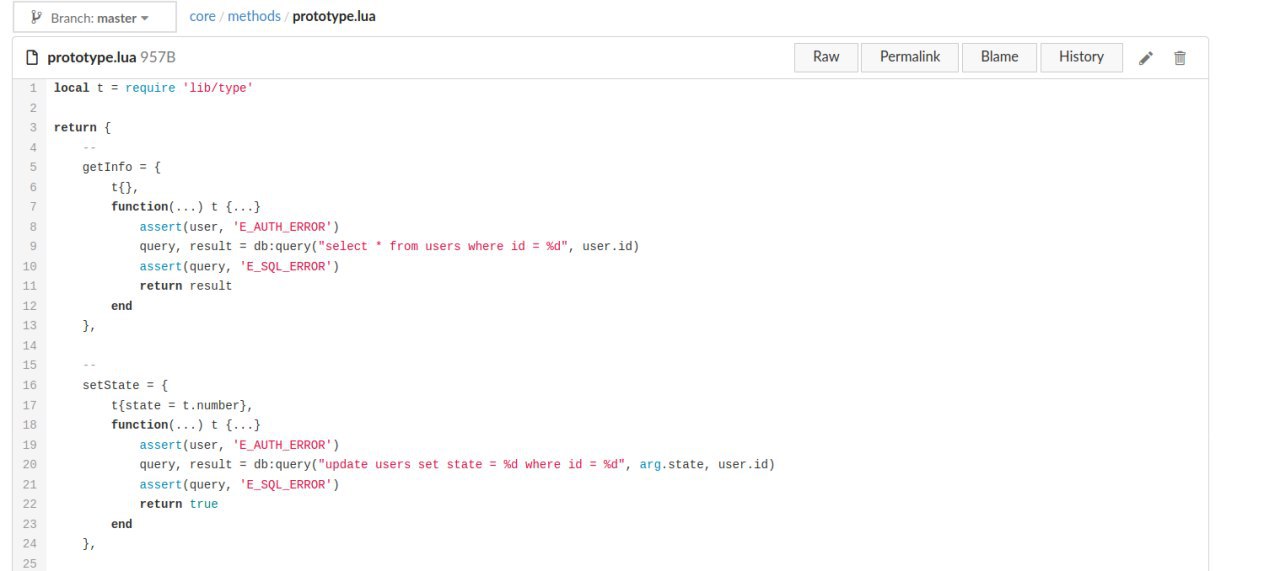The height and width of the screenshot is (571, 1280).
Task: Edit the file with the pencil icon
Action: tap(1146, 58)
